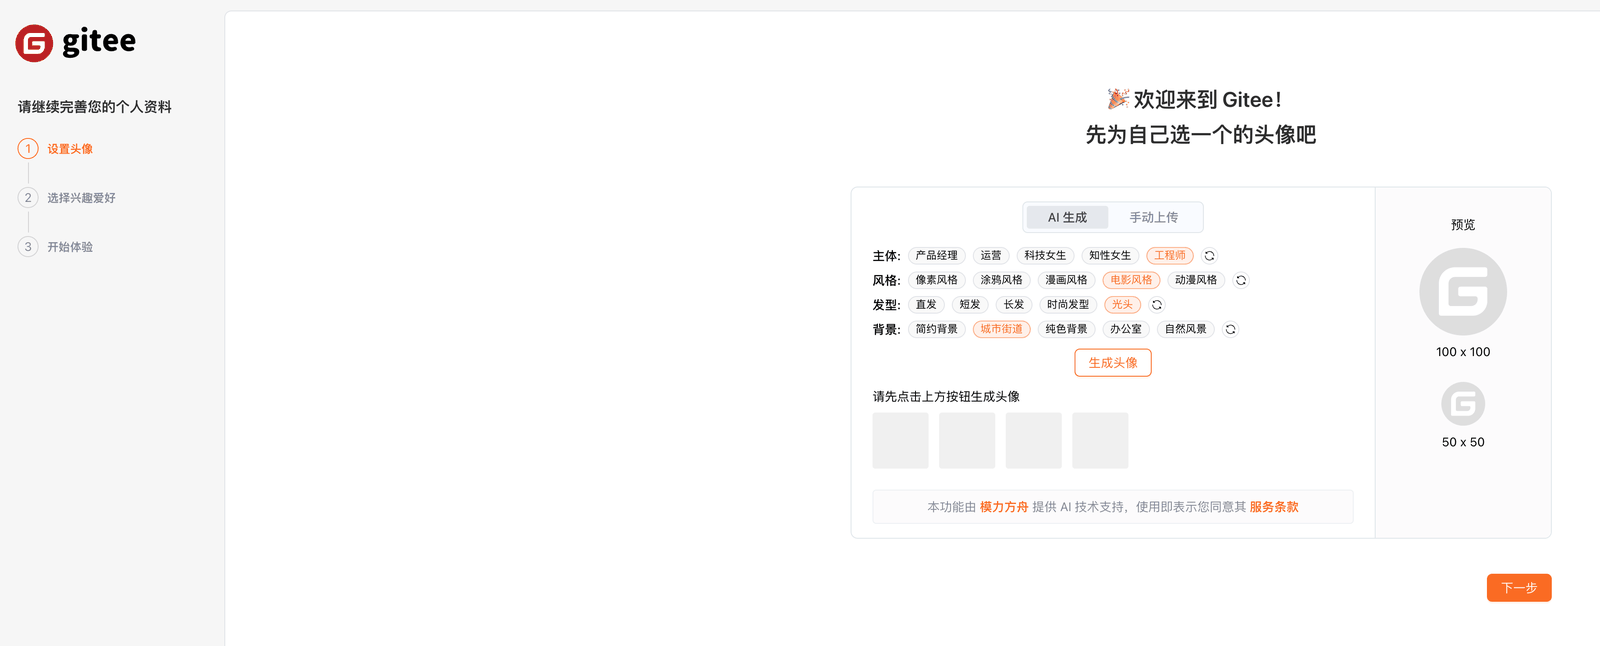Open the 开始体验 step
Image resolution: width=1600 pixels, height=646 pixels.
coord(70,247)
